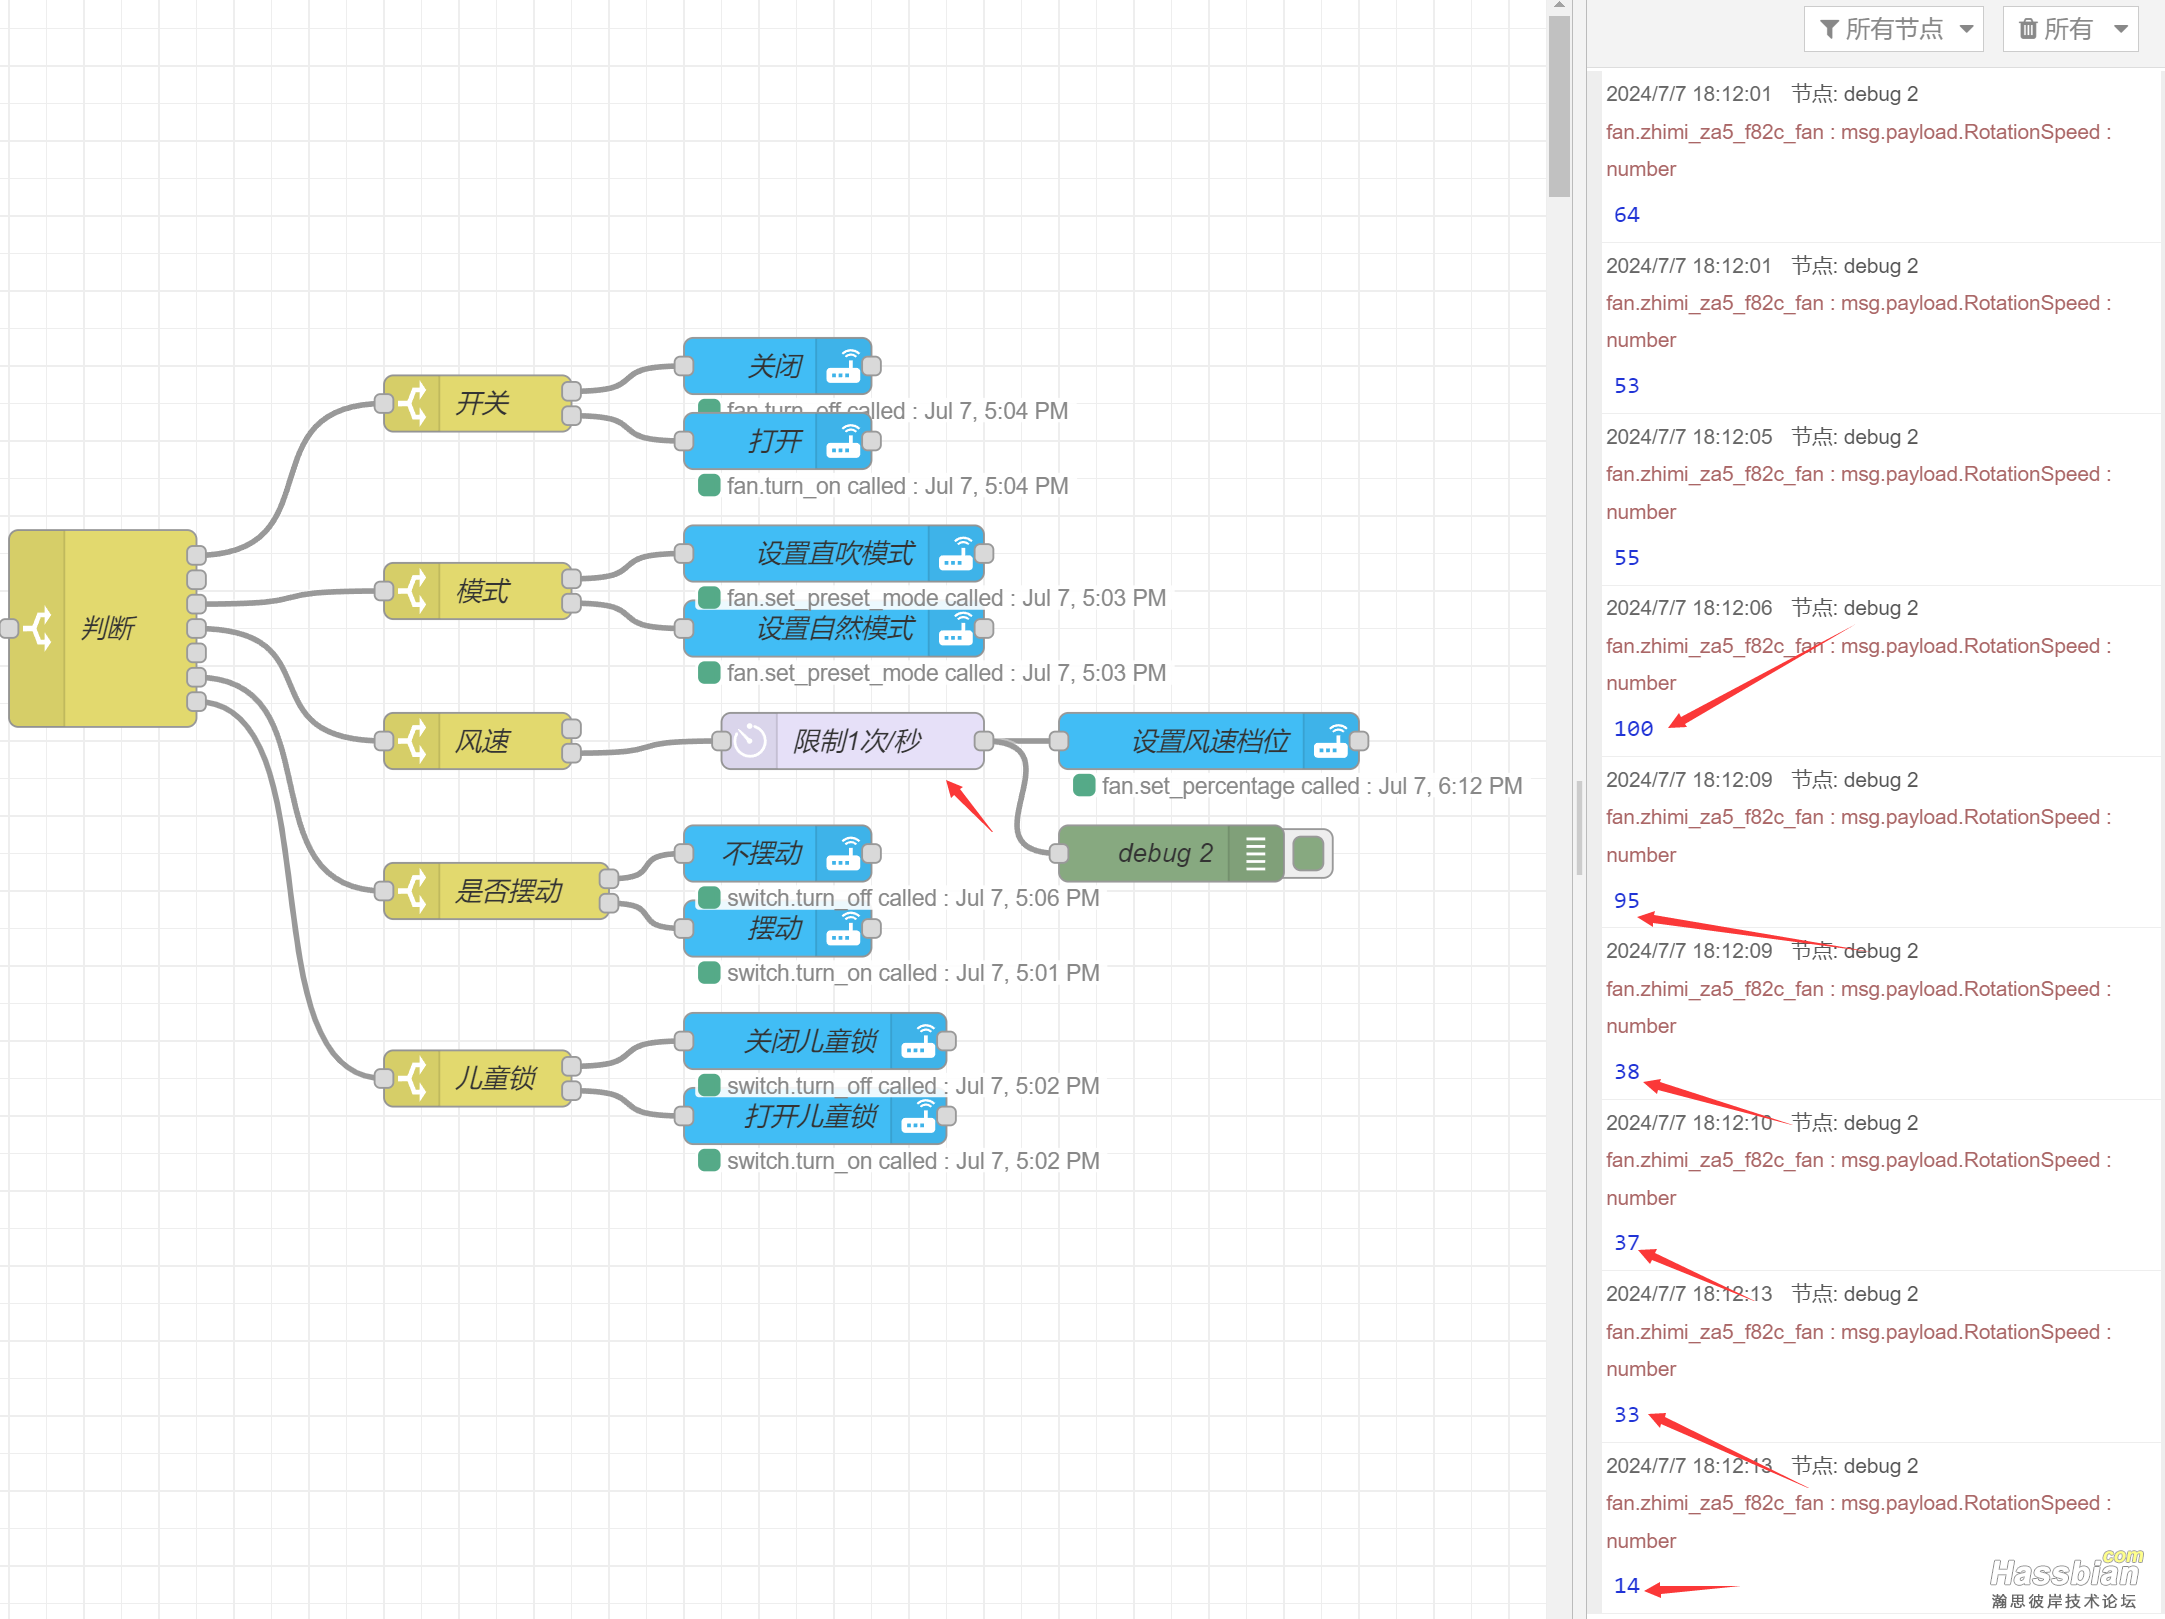Click the 打开 node's Home Assistant icon
This screenshot has width=2165, height=1619.
click(x=843, y=441)
